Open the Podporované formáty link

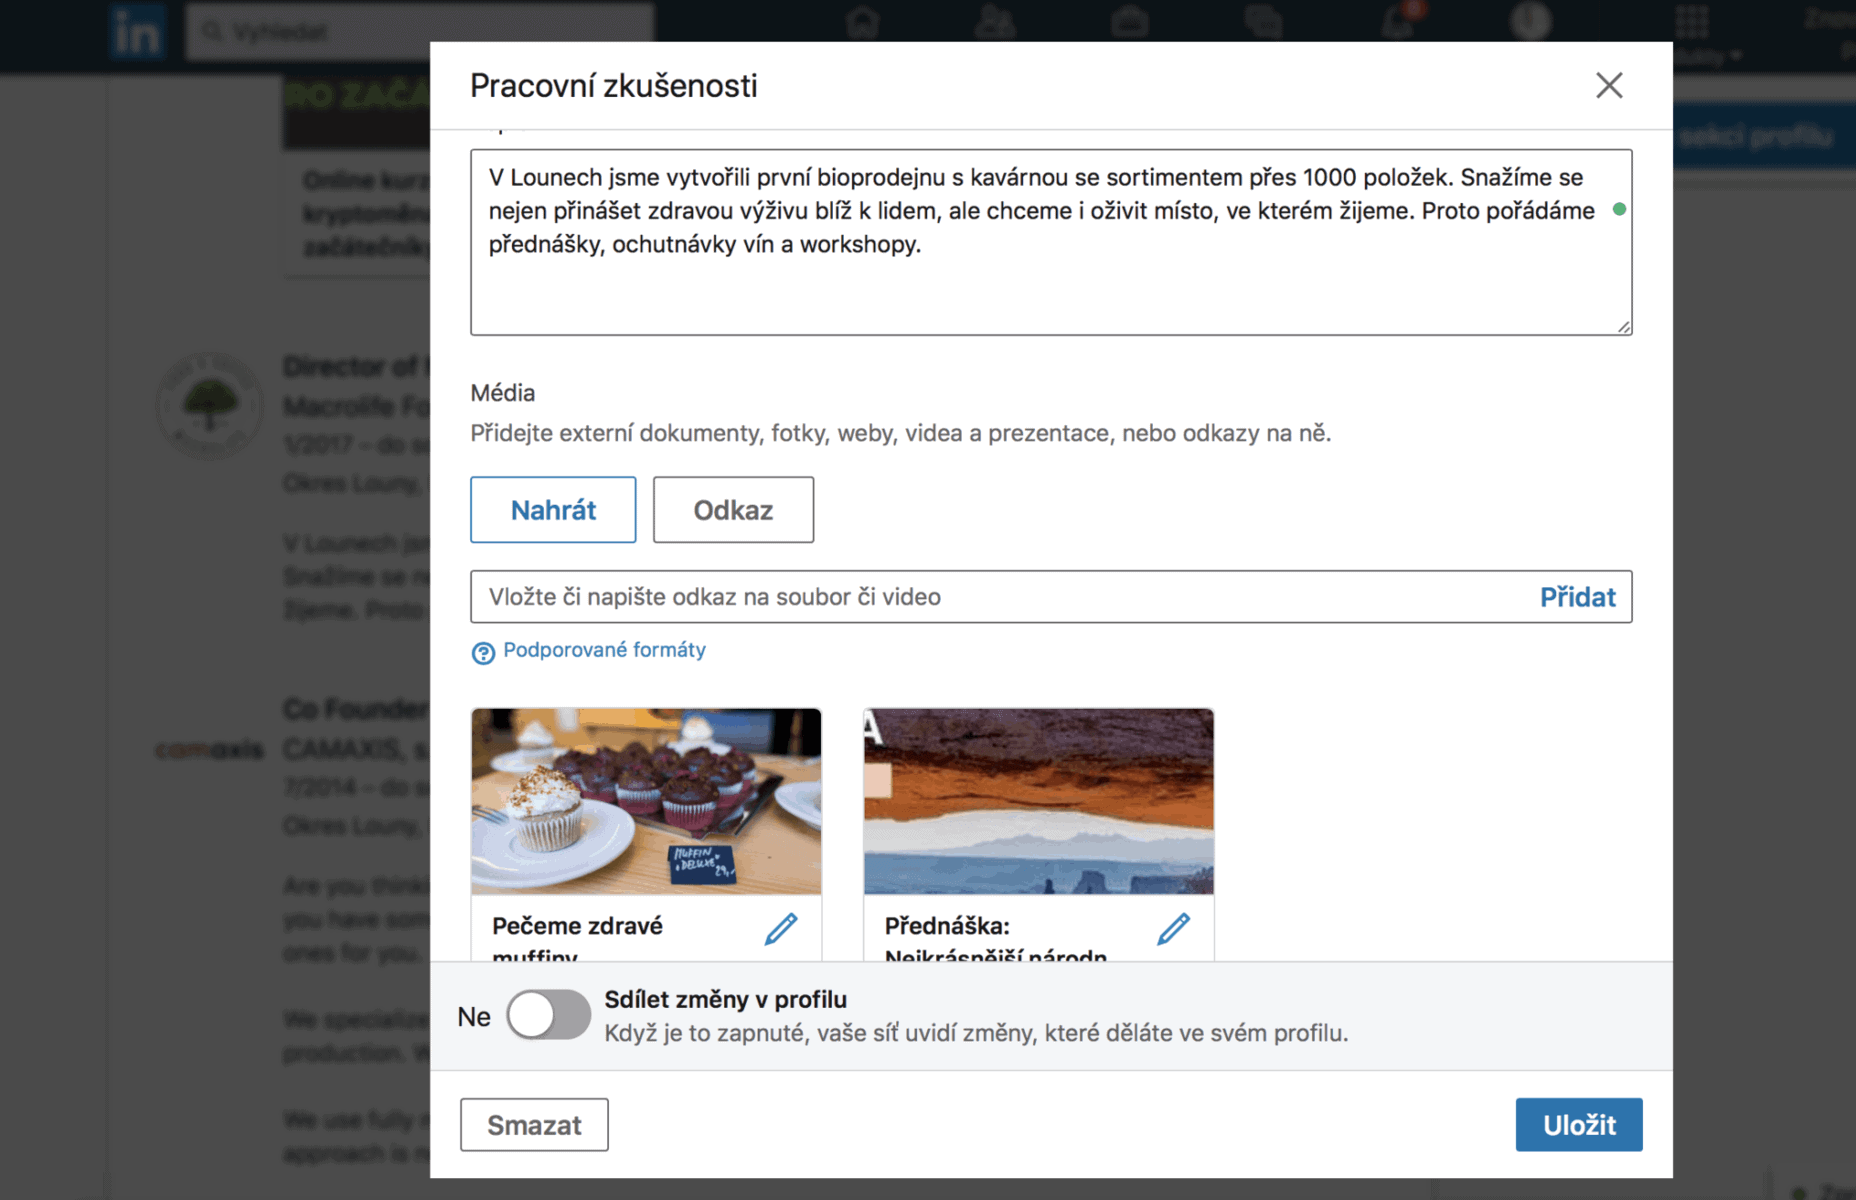604,650
